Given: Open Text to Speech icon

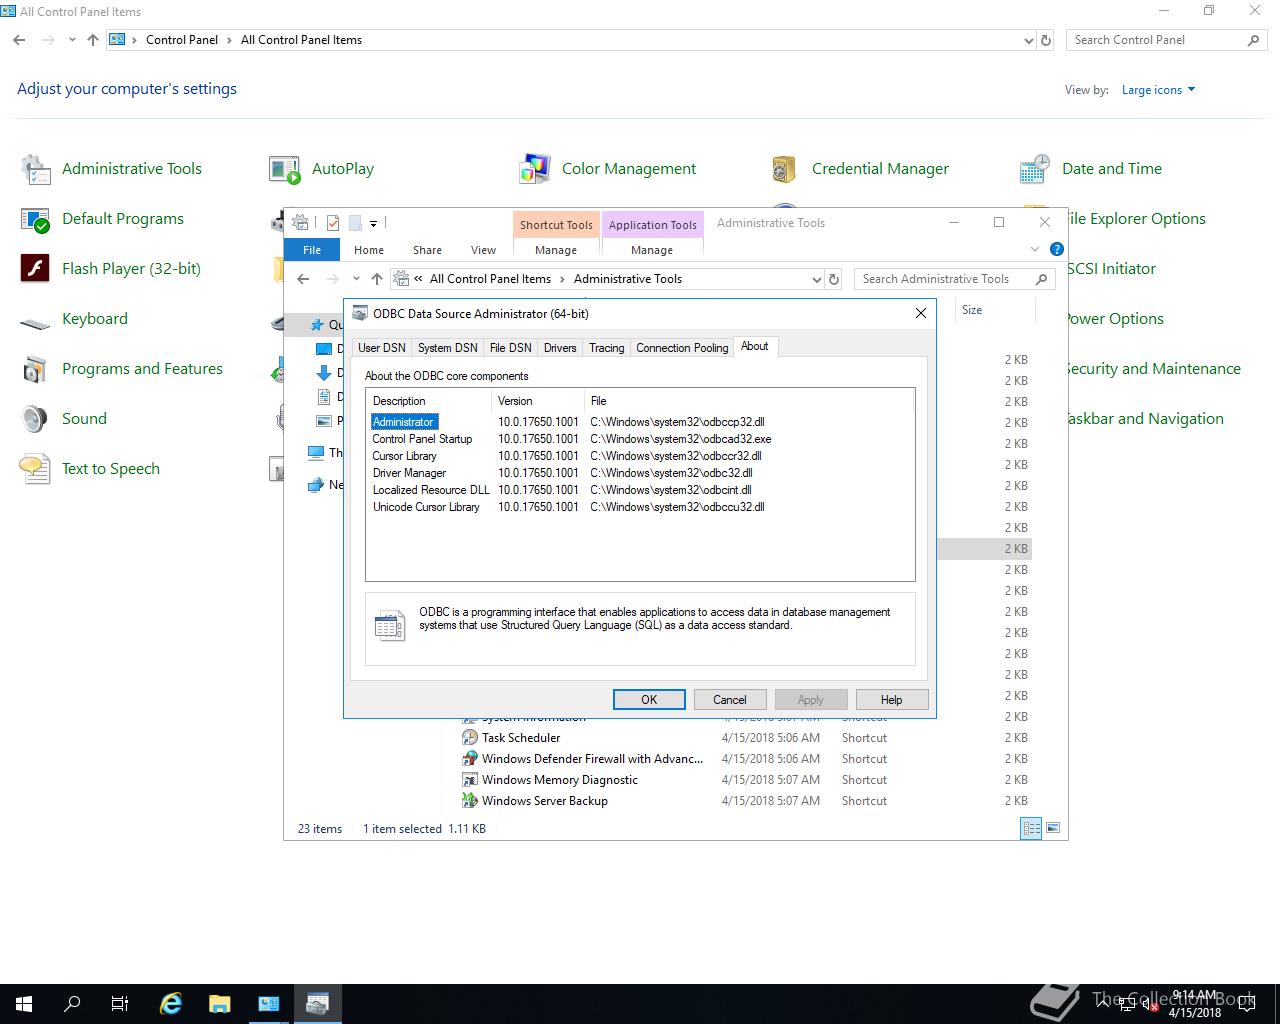Looking at the screenshot, I should (x=36, y=469).
